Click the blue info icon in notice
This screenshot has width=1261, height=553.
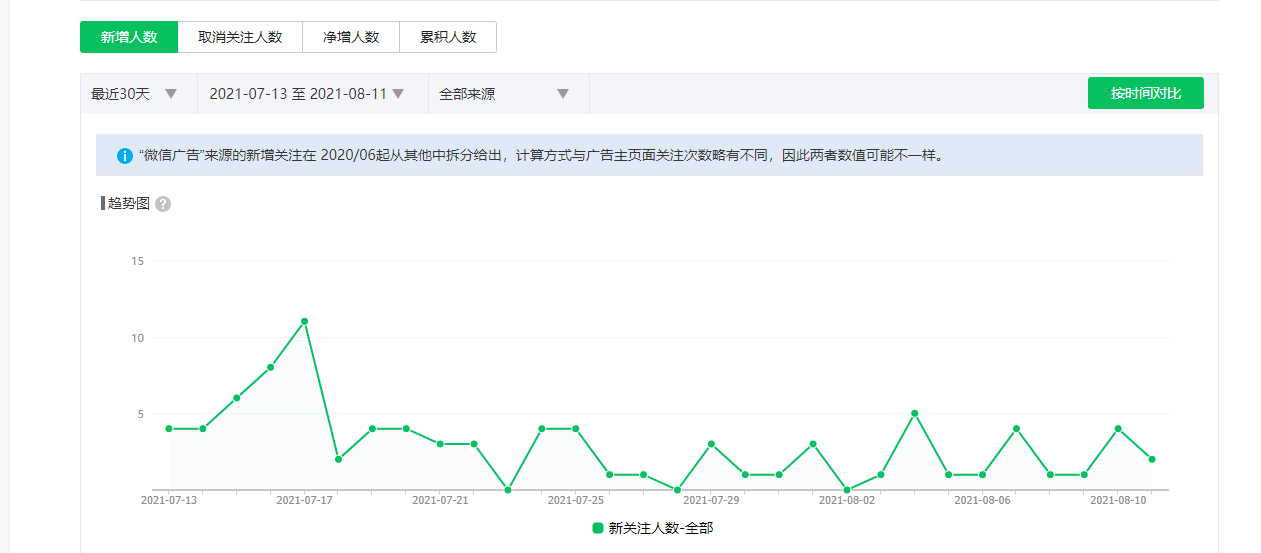tap(125, 156)
